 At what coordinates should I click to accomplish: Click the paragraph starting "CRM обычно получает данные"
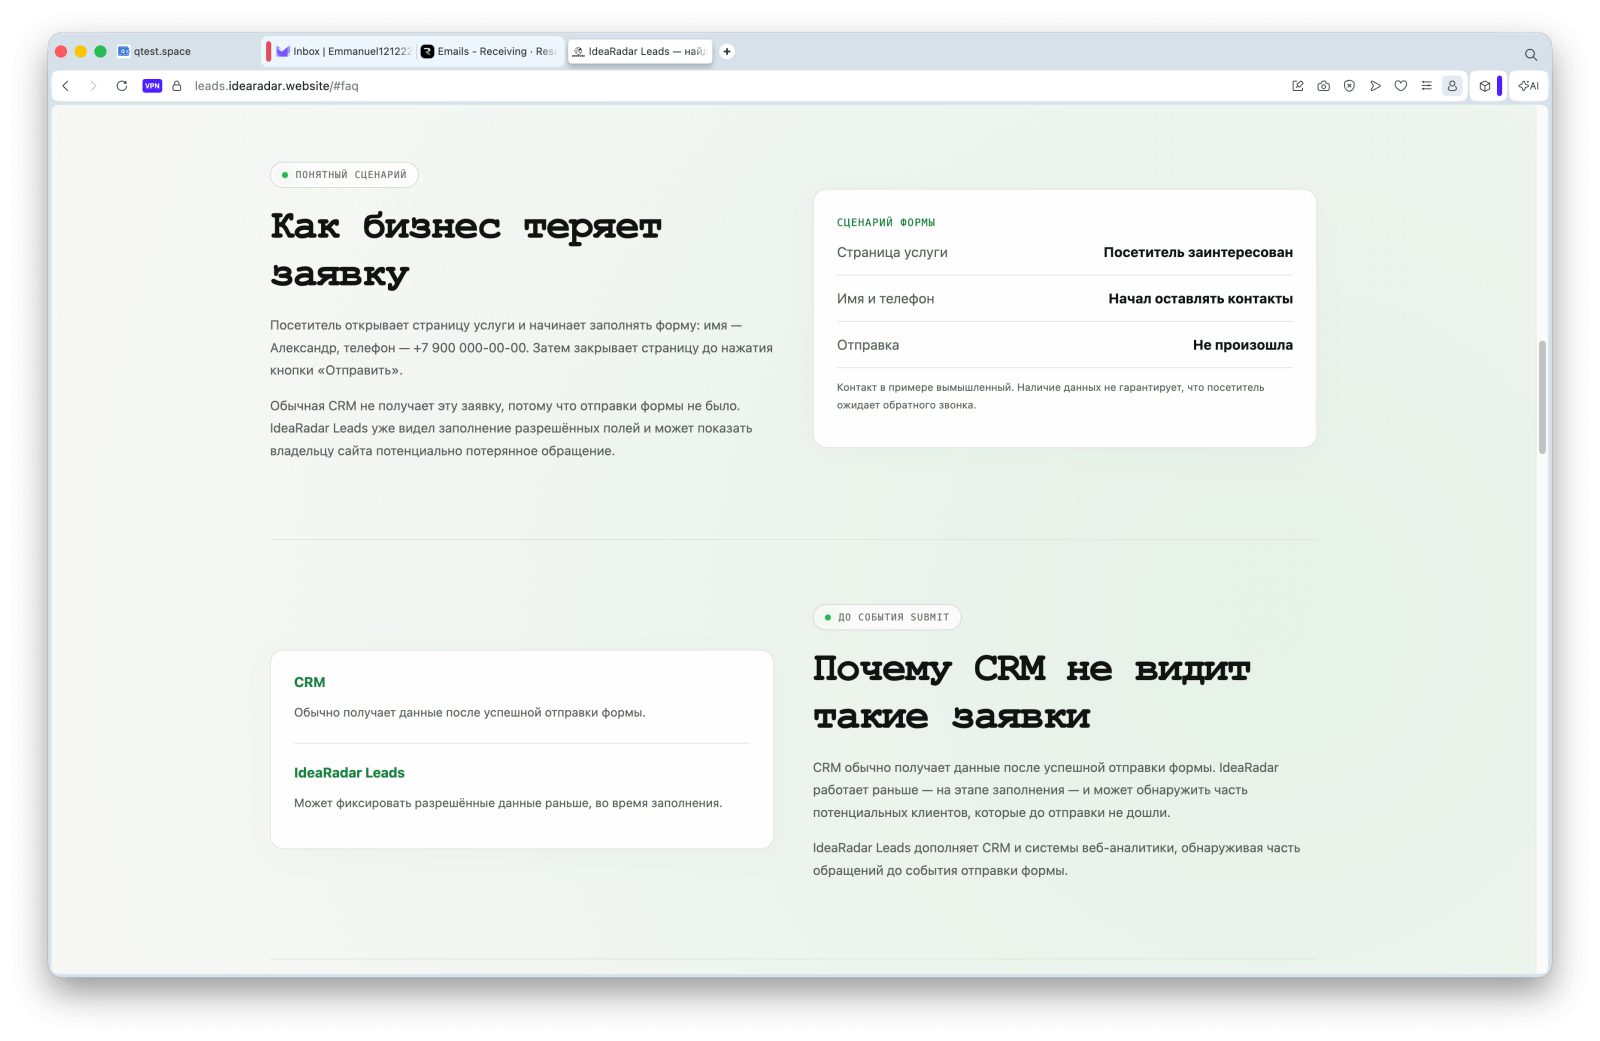[x=1046, y=790]
